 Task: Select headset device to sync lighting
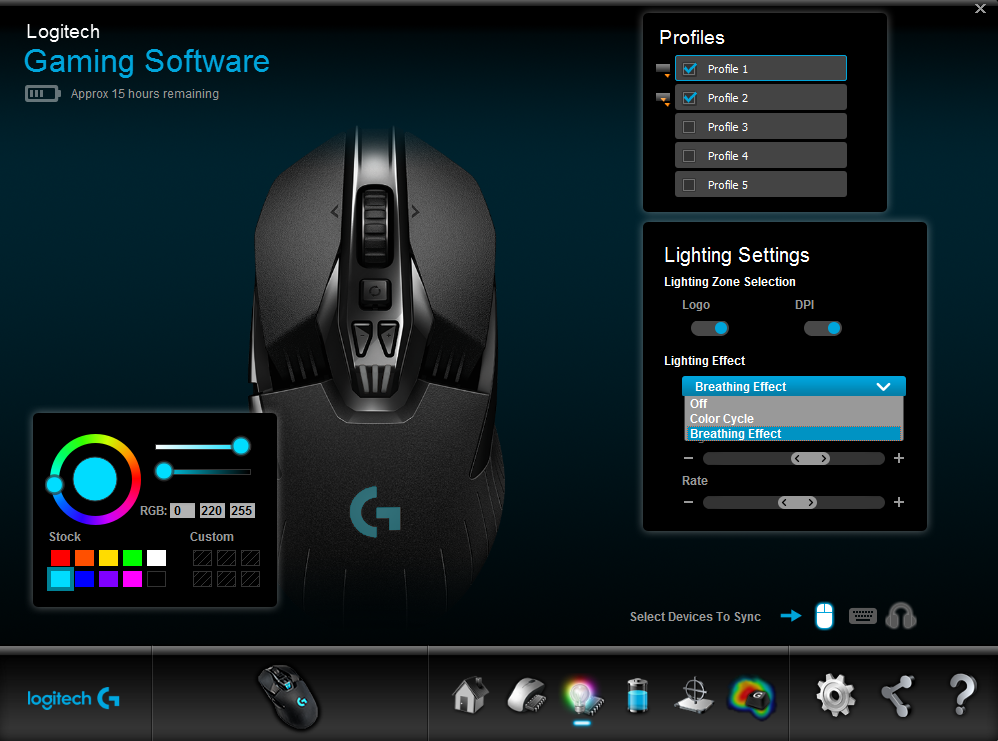tap(901, 616)
